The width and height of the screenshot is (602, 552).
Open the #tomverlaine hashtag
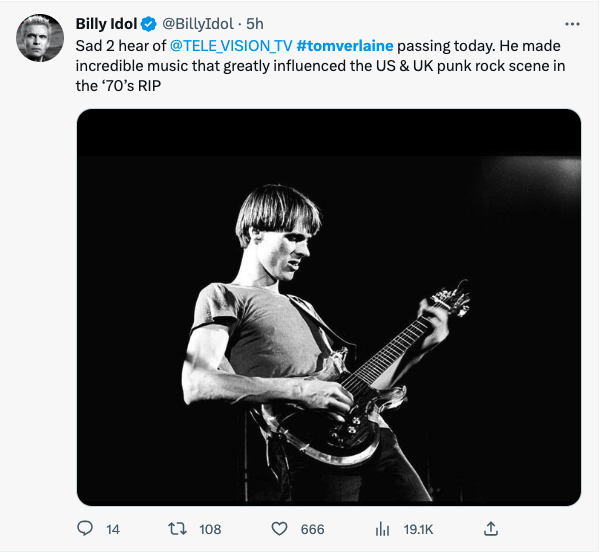pos(345,46)
